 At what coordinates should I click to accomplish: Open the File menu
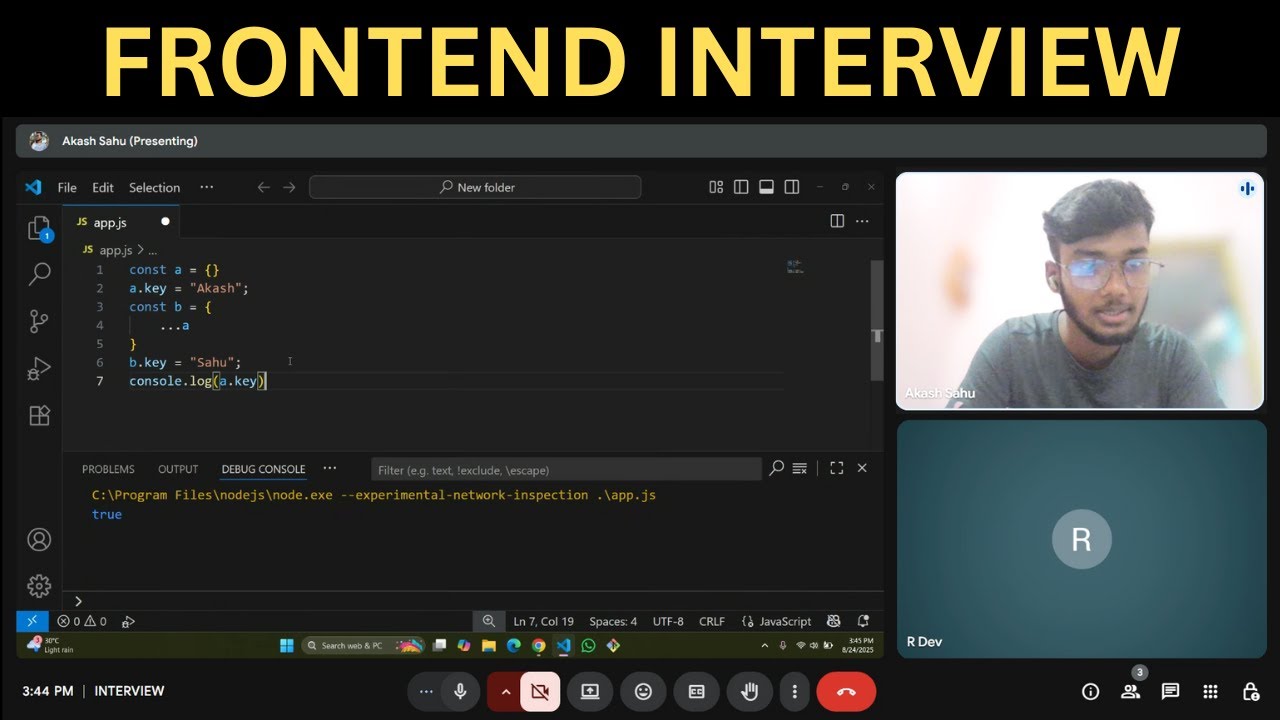coord(67,187)
